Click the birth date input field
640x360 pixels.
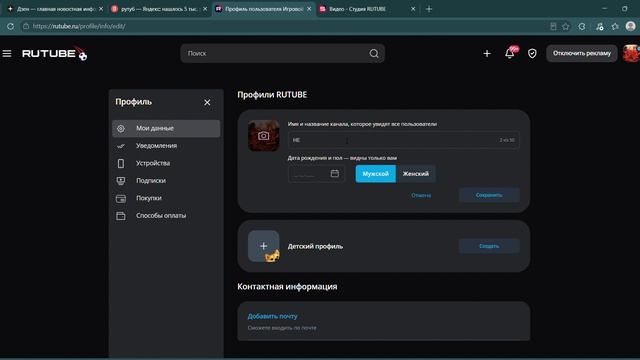pos(316,174)
